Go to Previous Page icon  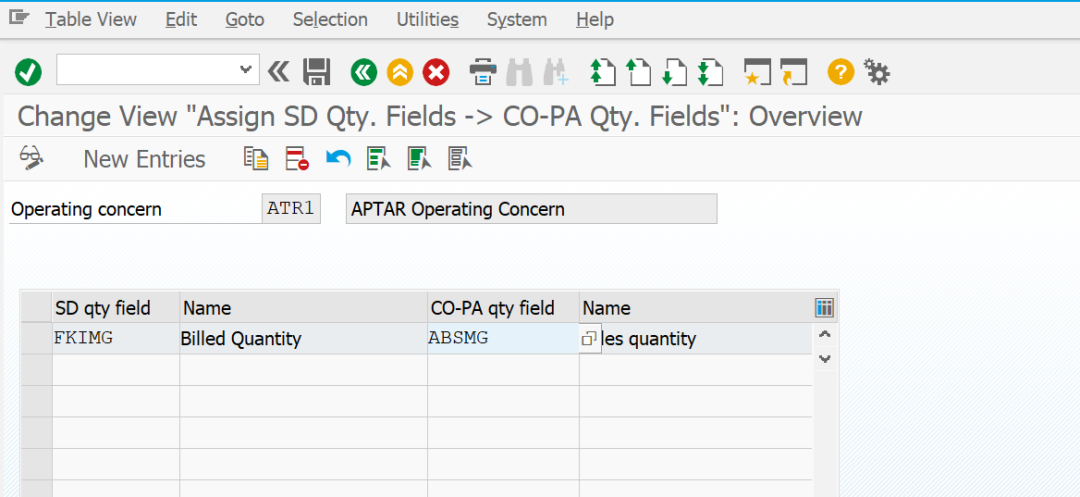638,72
